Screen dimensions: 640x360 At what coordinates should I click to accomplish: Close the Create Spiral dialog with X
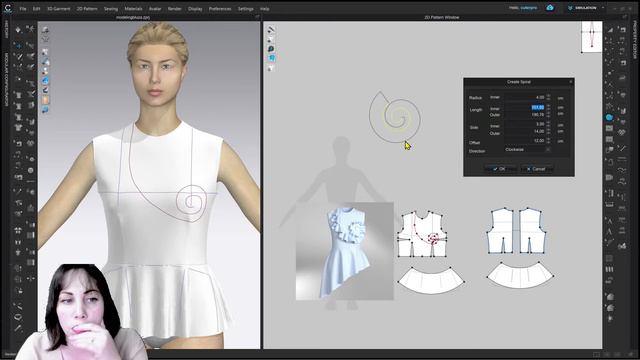click(x=571, y=82)
